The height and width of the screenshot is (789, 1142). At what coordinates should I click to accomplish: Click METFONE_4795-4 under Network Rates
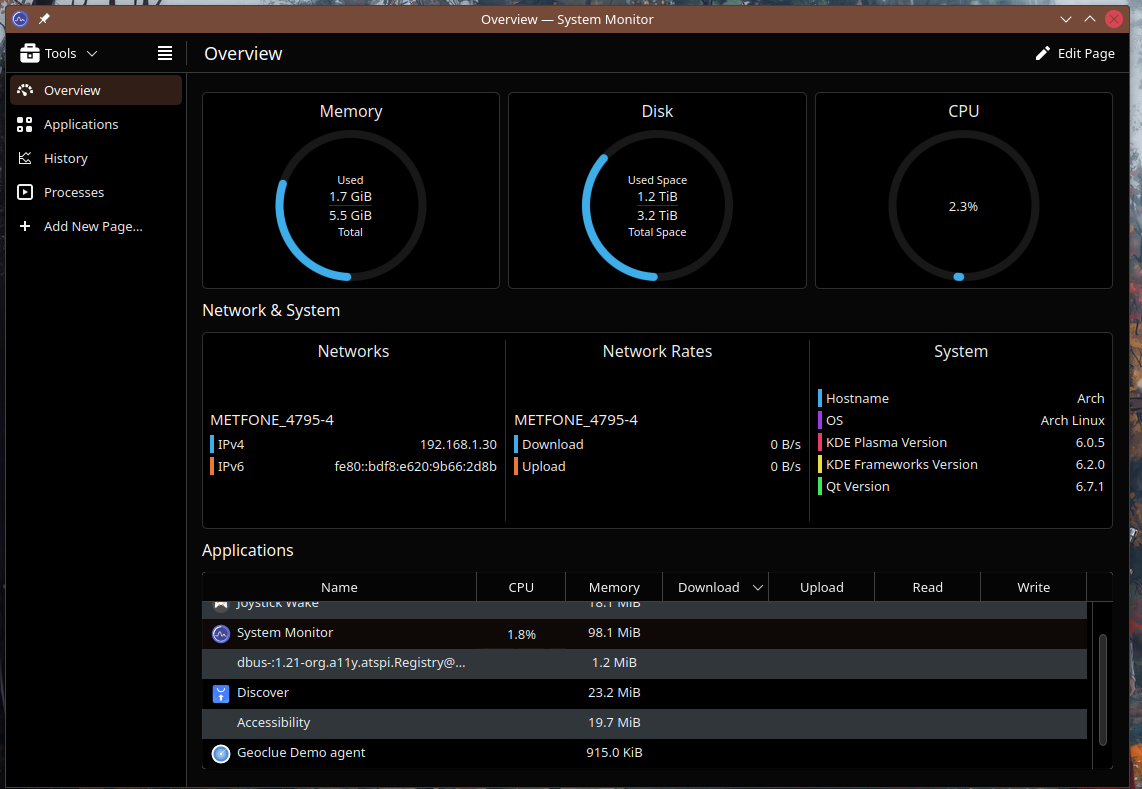coord(575,420)
